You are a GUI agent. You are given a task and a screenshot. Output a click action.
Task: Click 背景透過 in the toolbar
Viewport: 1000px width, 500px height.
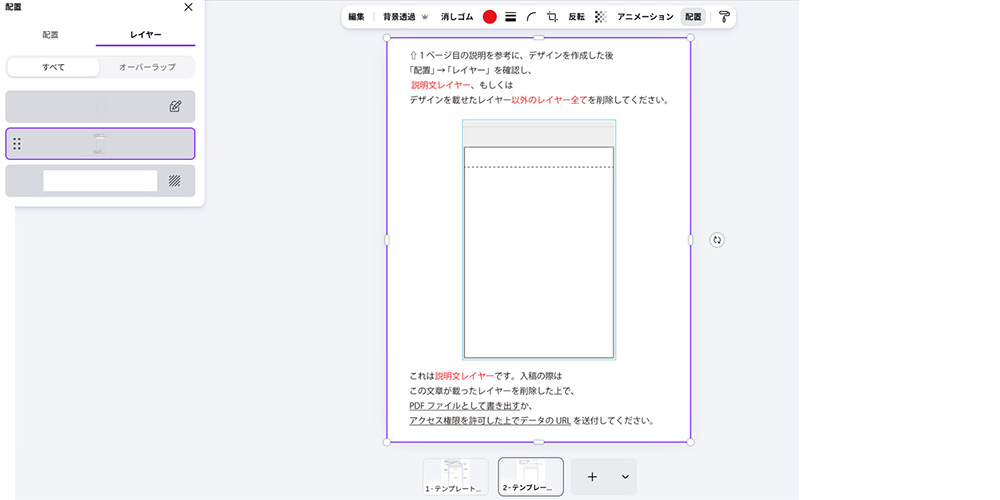point(399,17)
